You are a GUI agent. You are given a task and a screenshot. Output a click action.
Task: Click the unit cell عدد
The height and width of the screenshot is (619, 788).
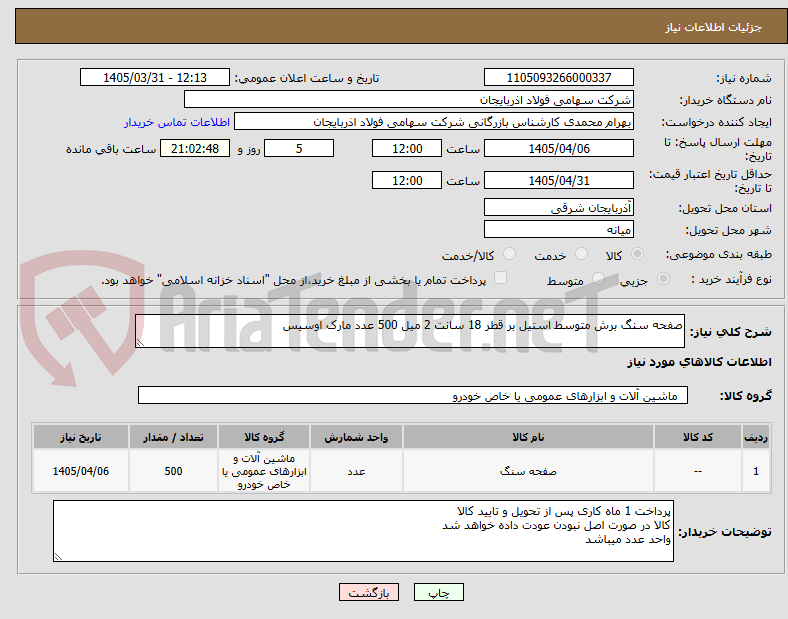[356, 471]
